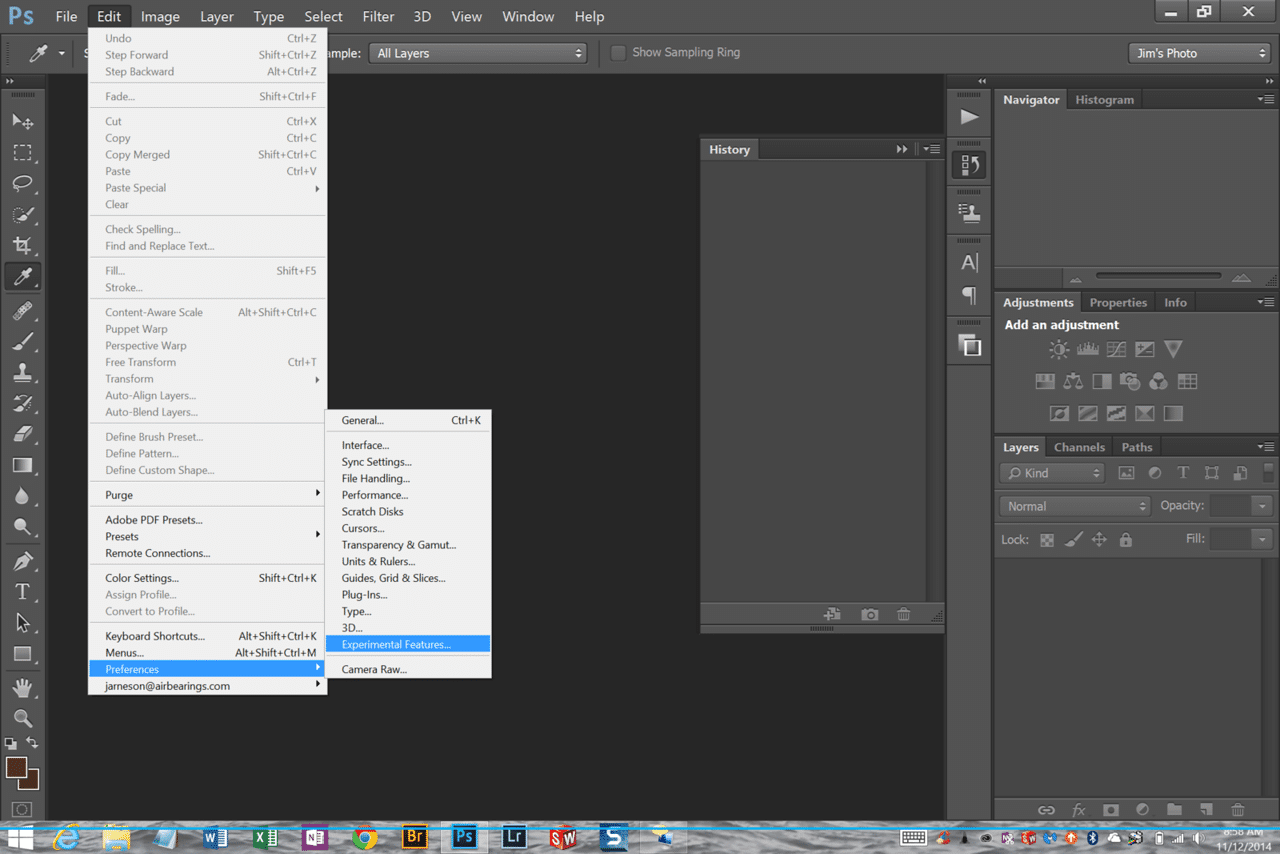Click History panel camera snapshot icon
Screen dimensions: 1280x854
870,615
